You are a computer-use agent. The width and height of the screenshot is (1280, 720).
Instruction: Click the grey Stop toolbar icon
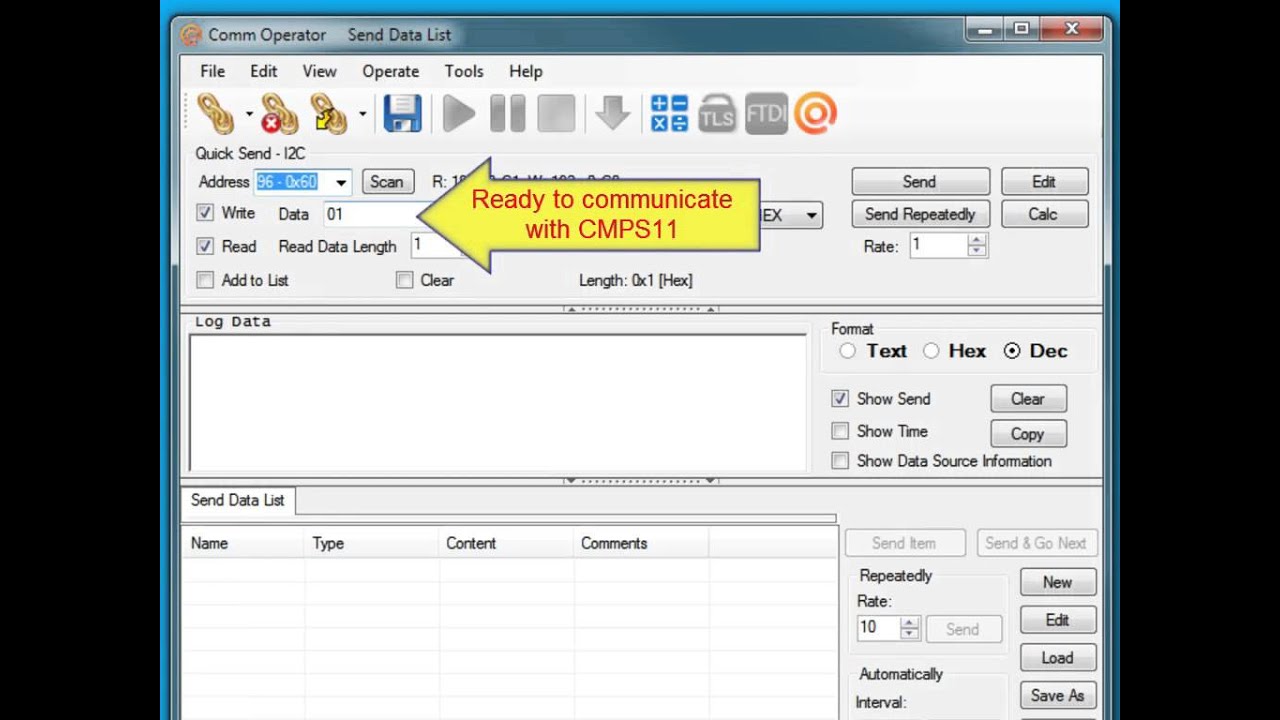556,113
